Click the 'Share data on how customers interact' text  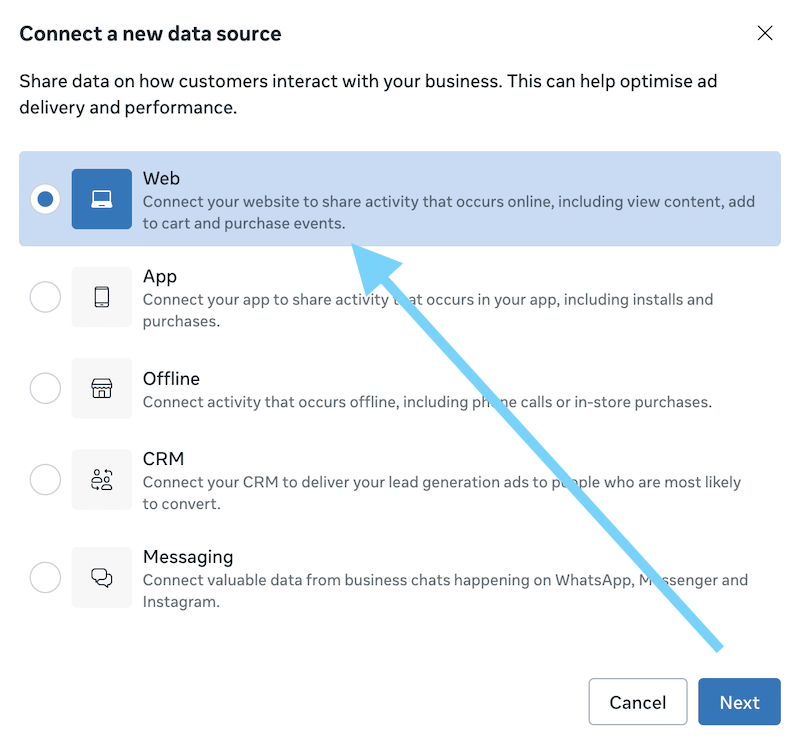[368, 94]
